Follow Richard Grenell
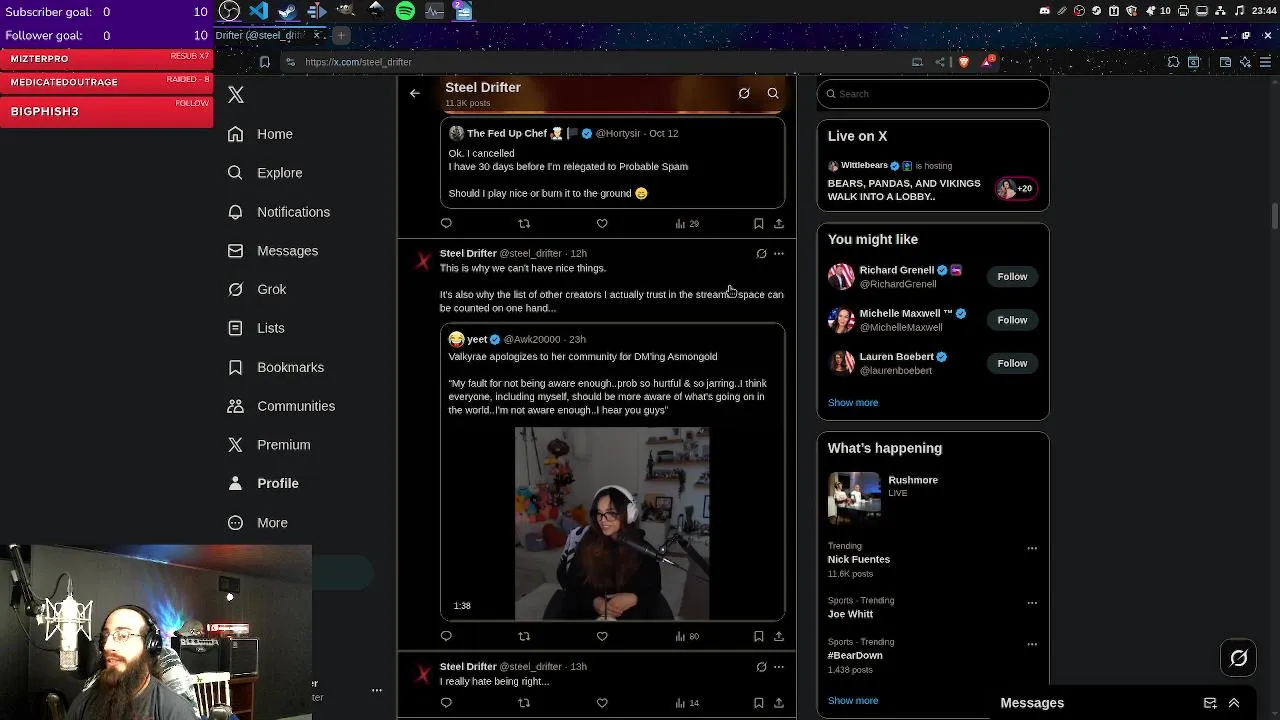Screen dimensions: 1280x720 [1012, 277]
